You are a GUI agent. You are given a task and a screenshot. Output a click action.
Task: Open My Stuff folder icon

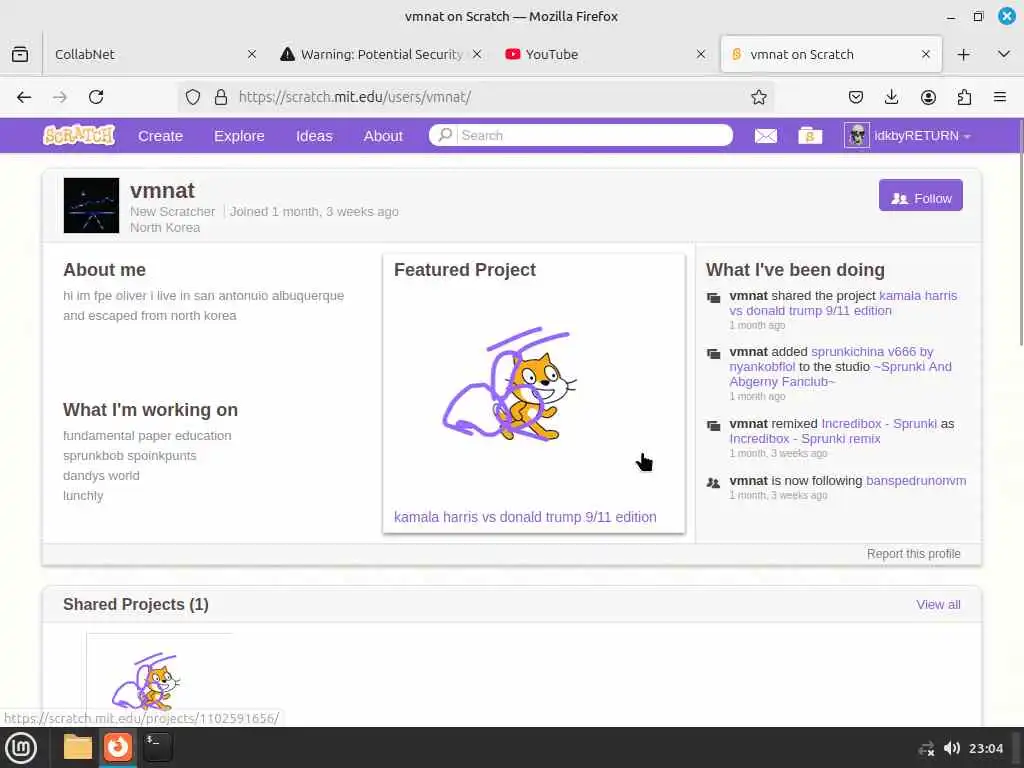click(x=810, y=136)
